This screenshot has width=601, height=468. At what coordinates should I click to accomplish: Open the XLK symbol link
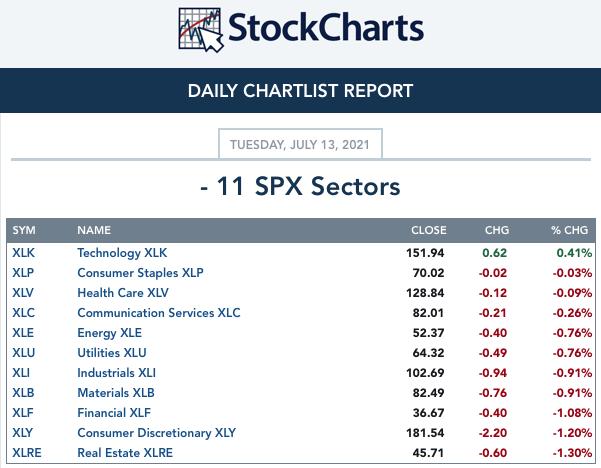pos(23,253)
